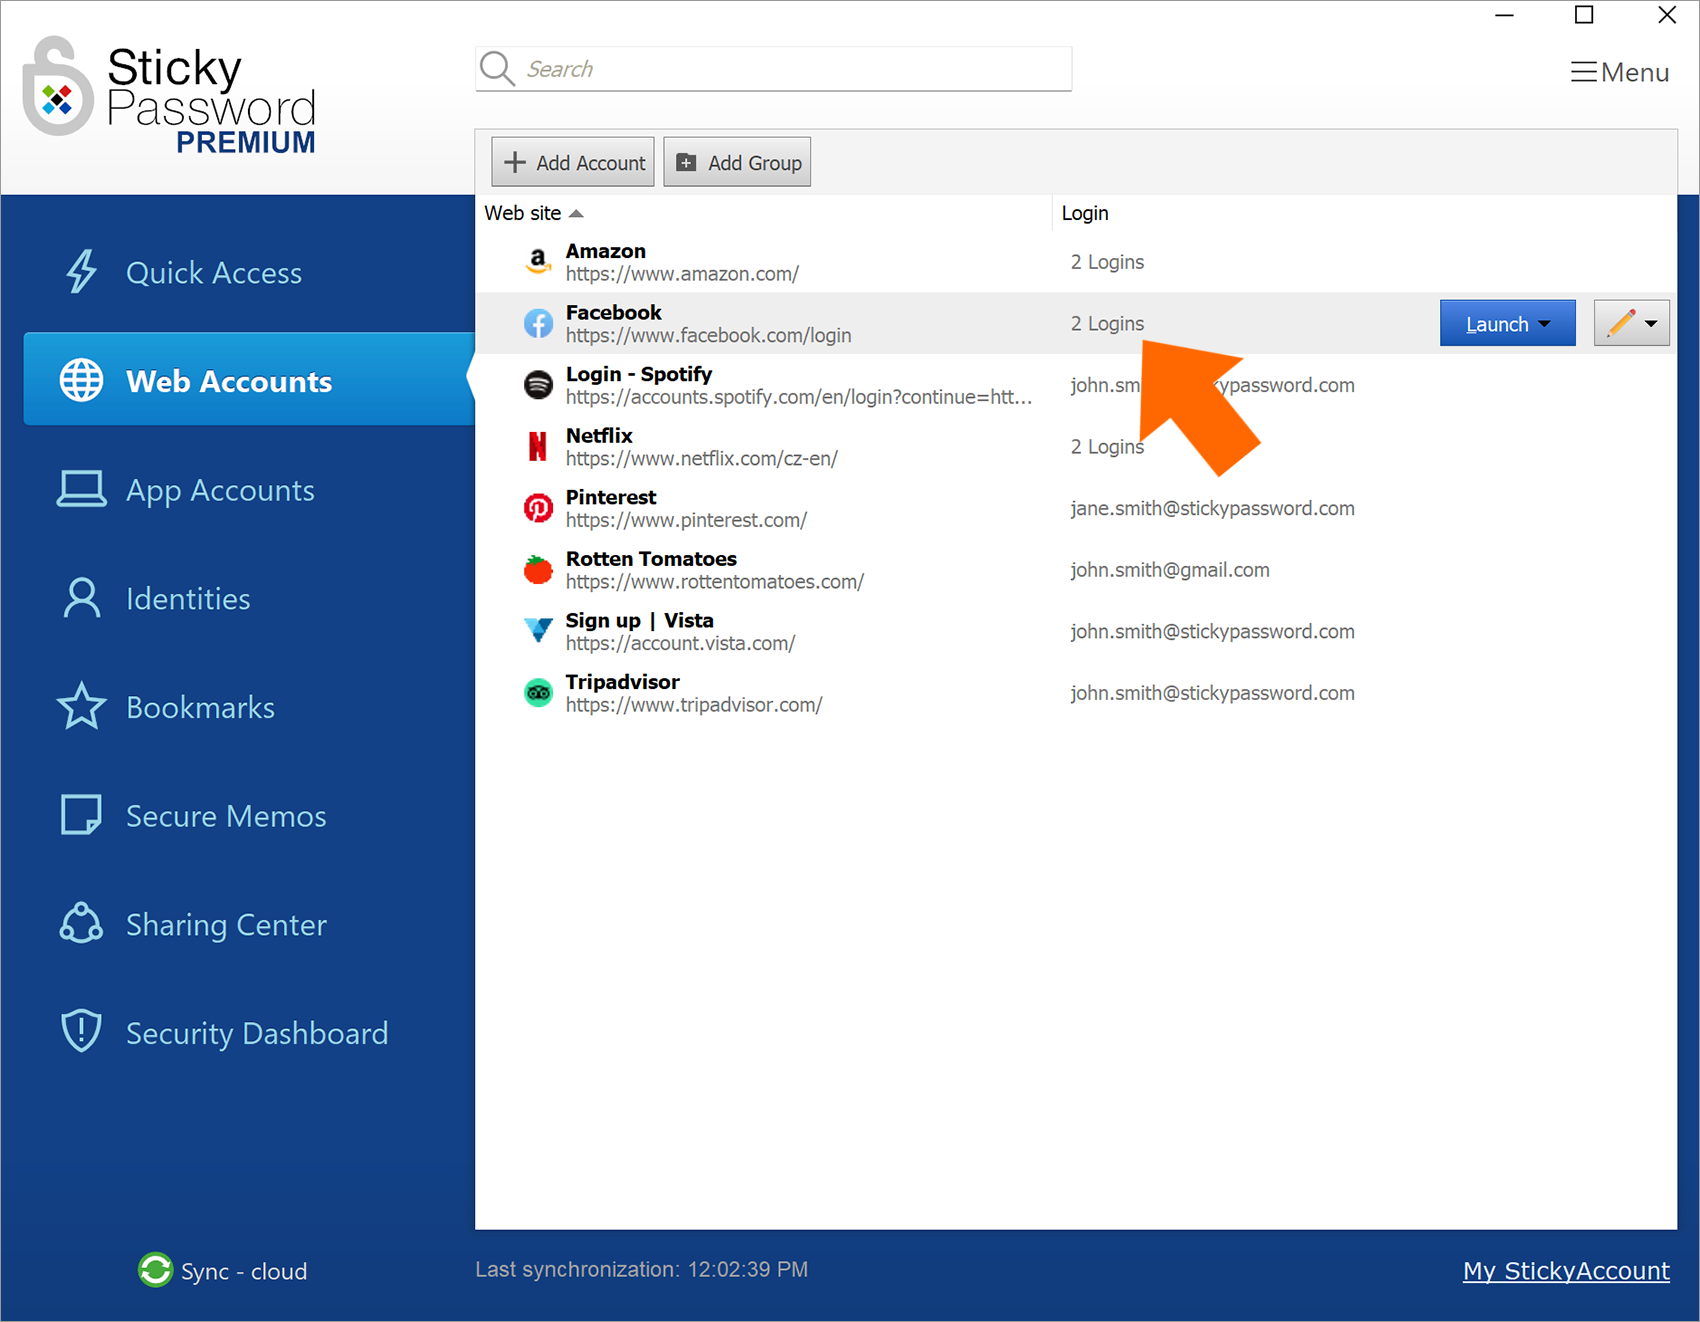Click the Identities person icon
The image size is (1700, 1322).
click(x=81, y=598)
